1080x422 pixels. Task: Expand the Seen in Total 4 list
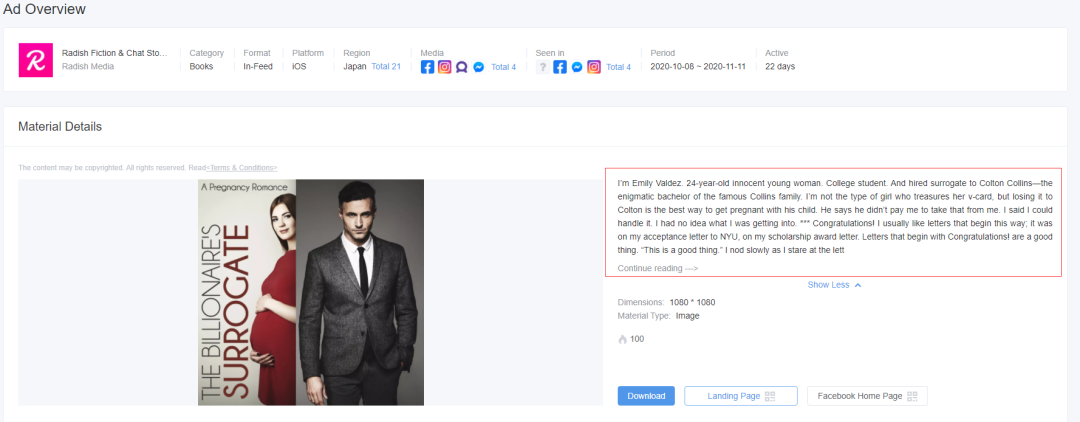618,67
